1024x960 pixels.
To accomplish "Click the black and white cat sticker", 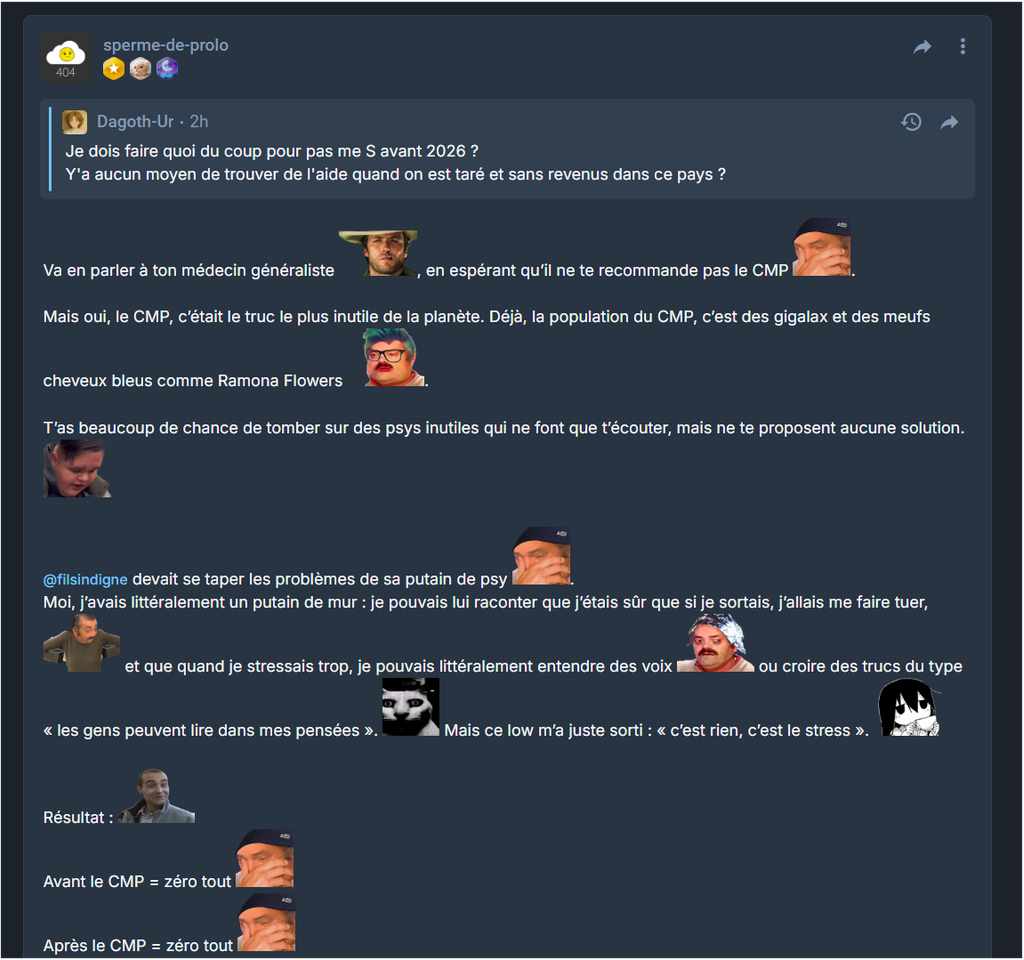I will (411, 707).
